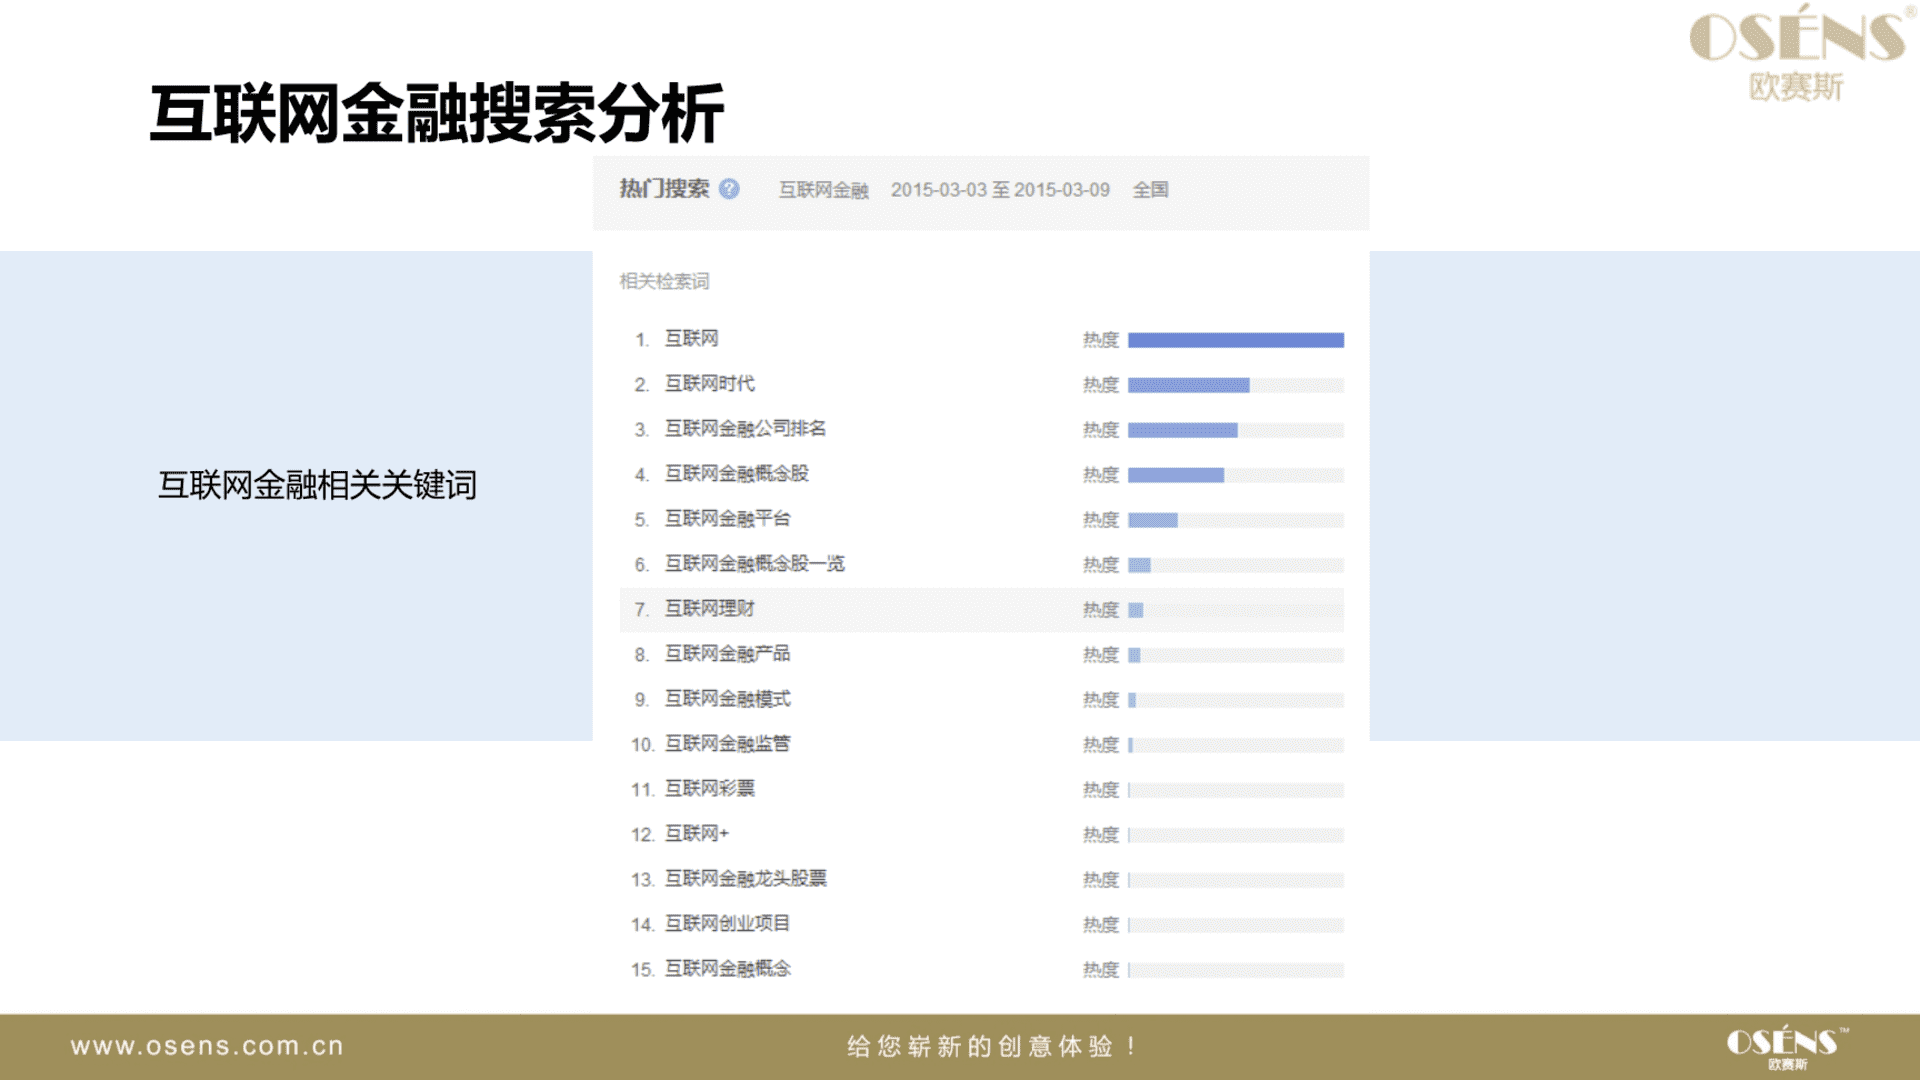Screen dimensions: 1920x1080
Task: Select keyword 互联网金融监管
Action: 727,744
